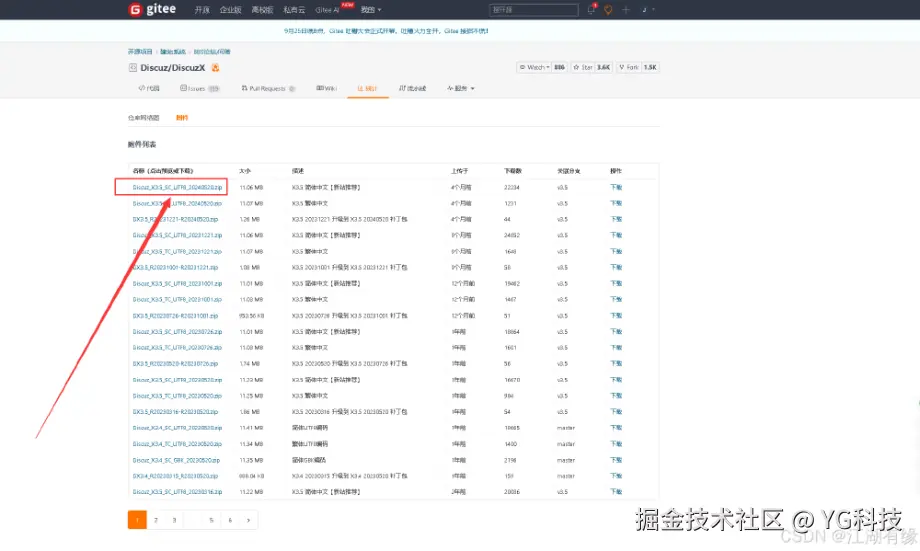
Task: Expand the 我的 dropdown in the header
Action: 371,10
